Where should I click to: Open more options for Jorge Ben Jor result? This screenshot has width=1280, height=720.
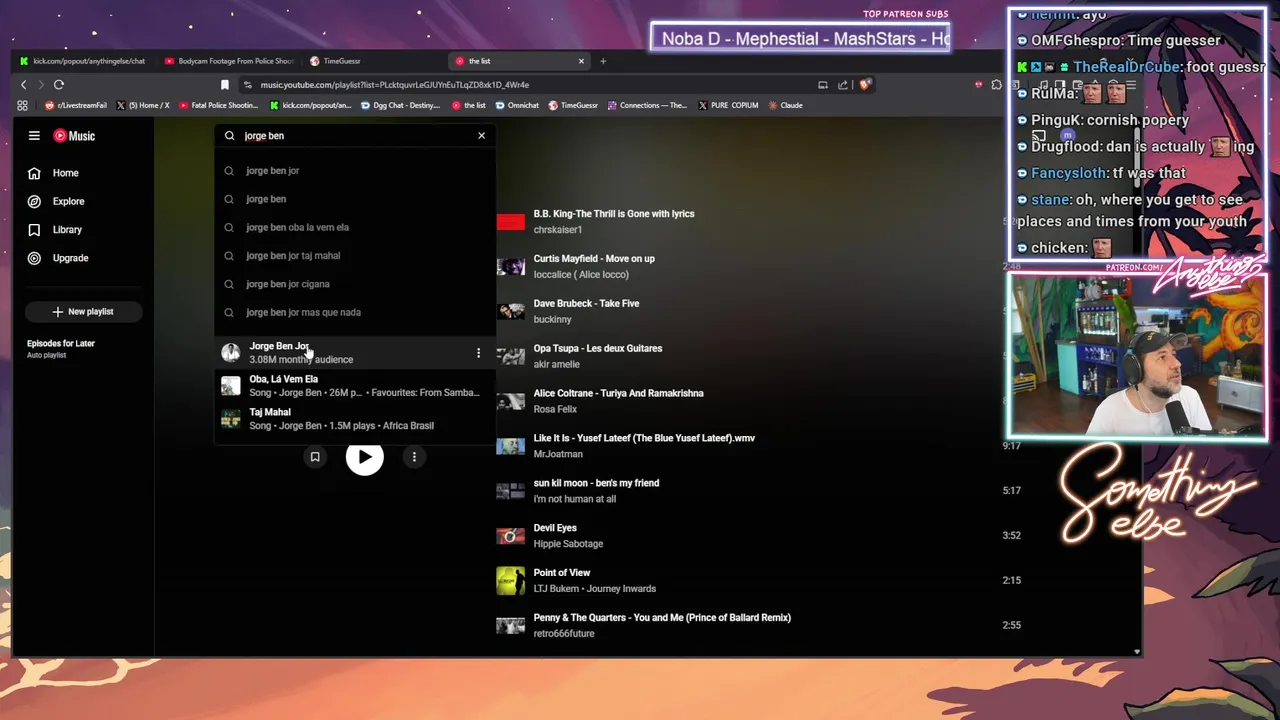(x=478, y=353)
